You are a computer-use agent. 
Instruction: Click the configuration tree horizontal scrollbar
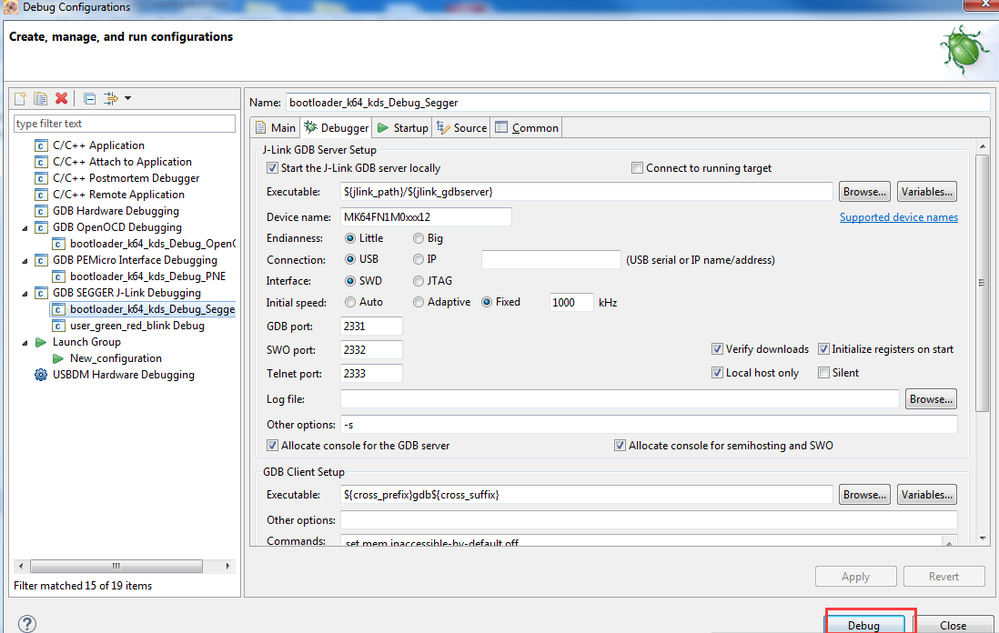click(117, 565)
